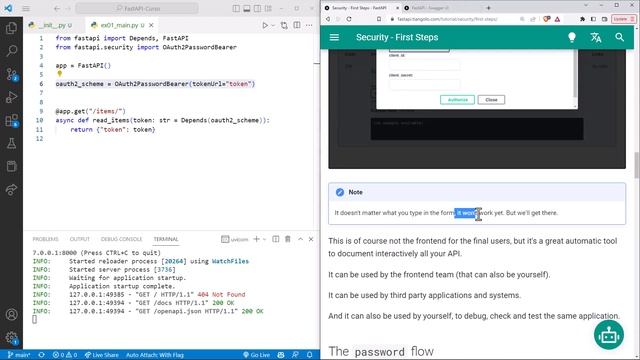
Task: Switch to the PROBLEMS panel tab
Action: [x=45, y=239]
